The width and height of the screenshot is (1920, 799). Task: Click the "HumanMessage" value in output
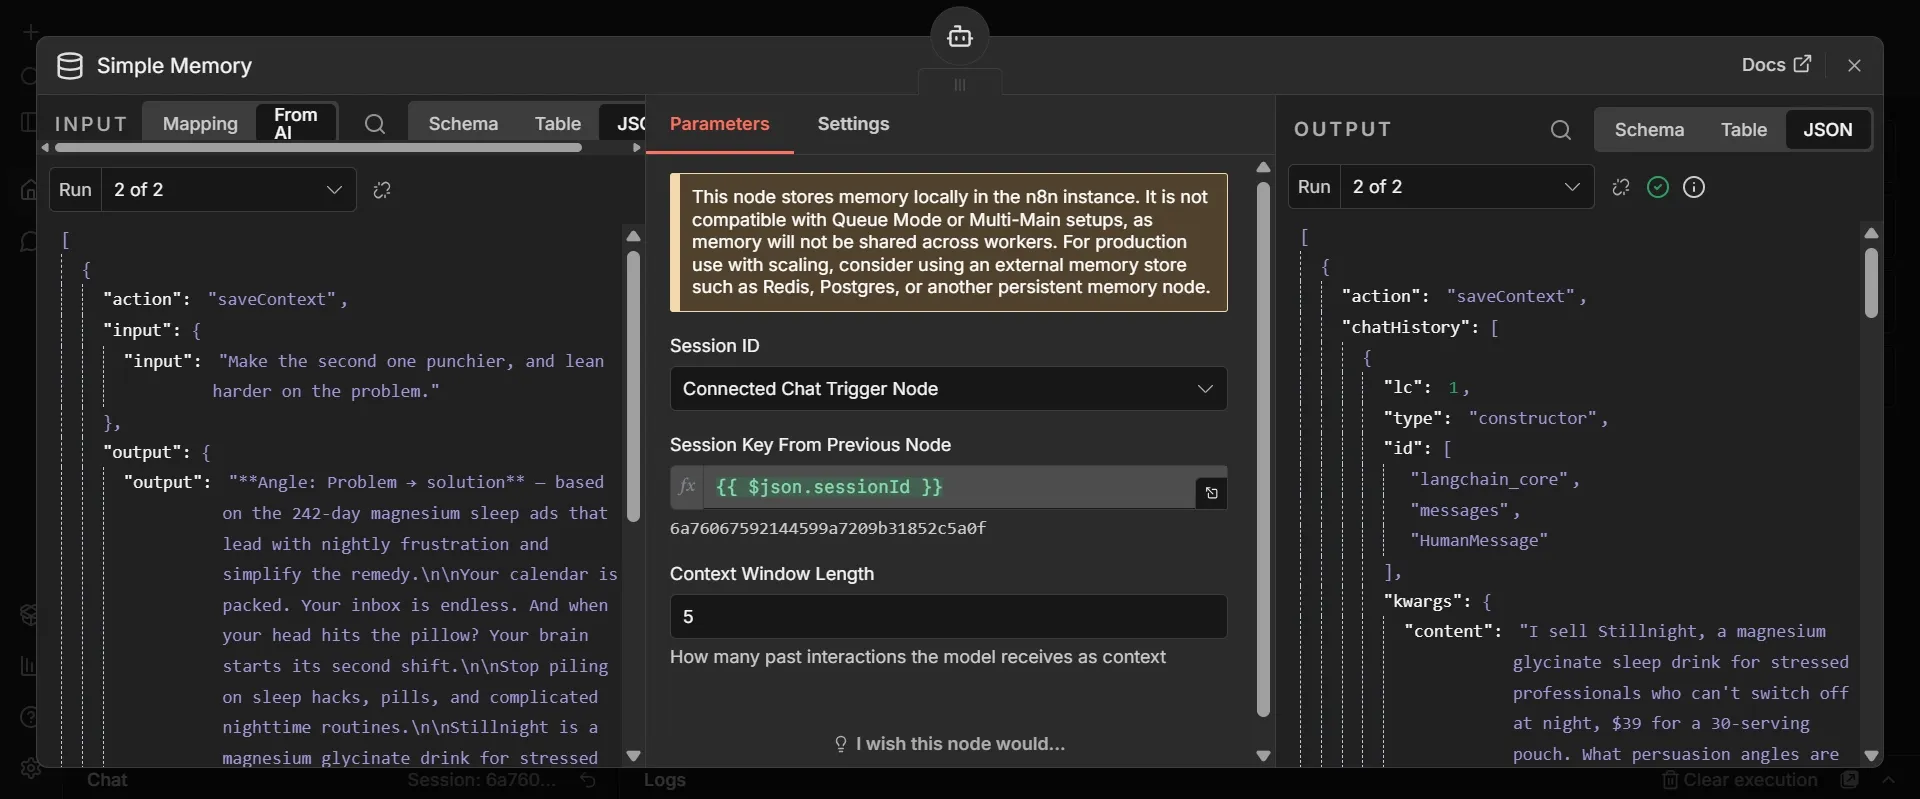point(1479,541)
